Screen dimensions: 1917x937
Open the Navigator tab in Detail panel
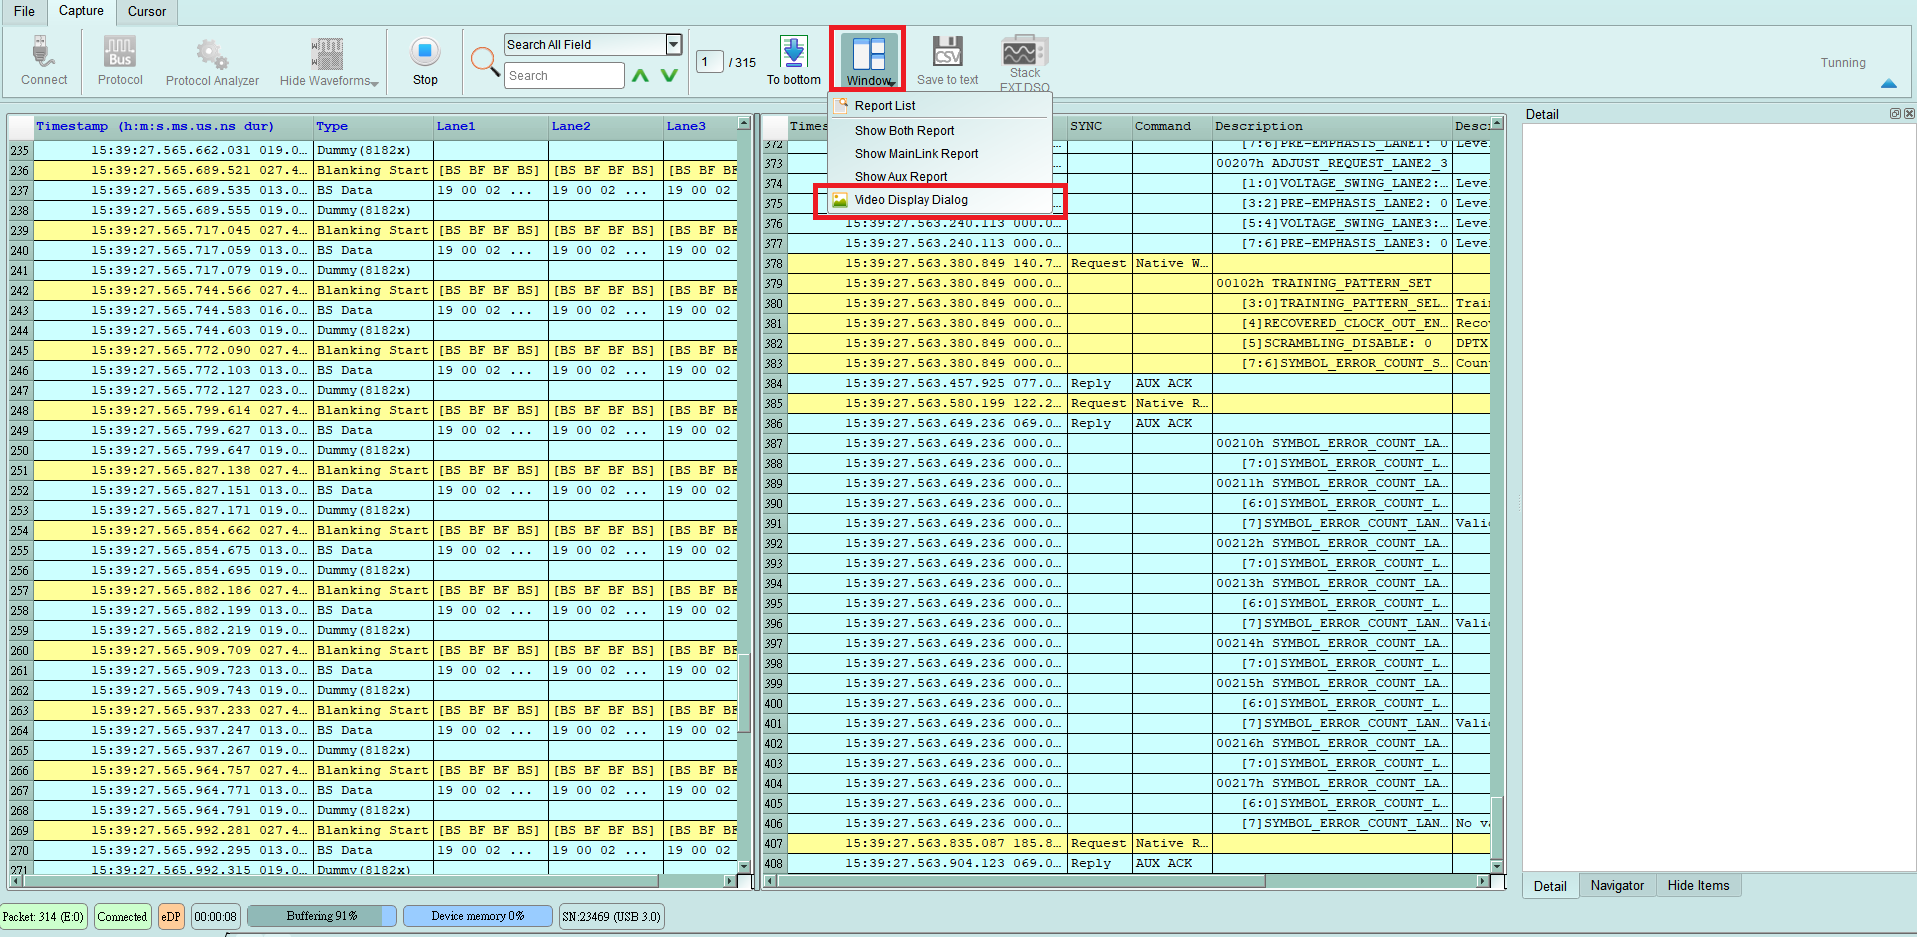(x=1617, y=885)
